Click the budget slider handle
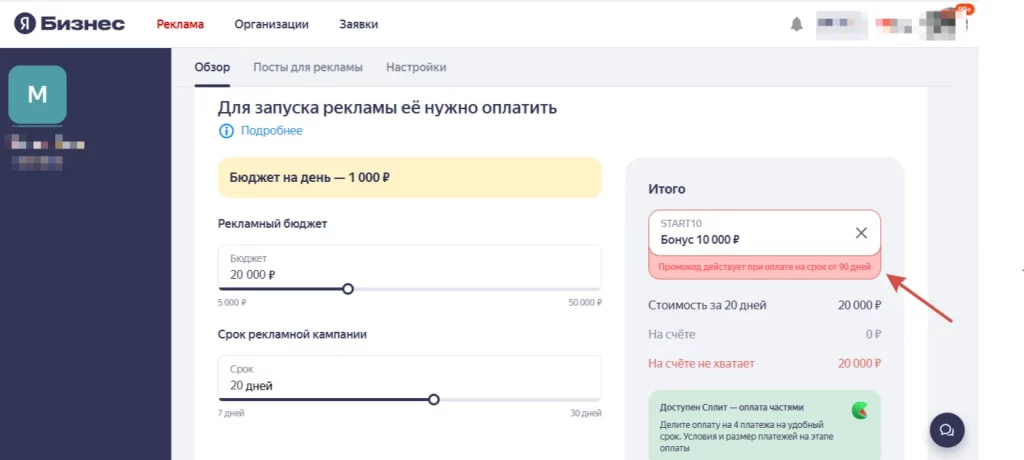The width and height of the screenshot is (1024, 460). click(348, 289)
